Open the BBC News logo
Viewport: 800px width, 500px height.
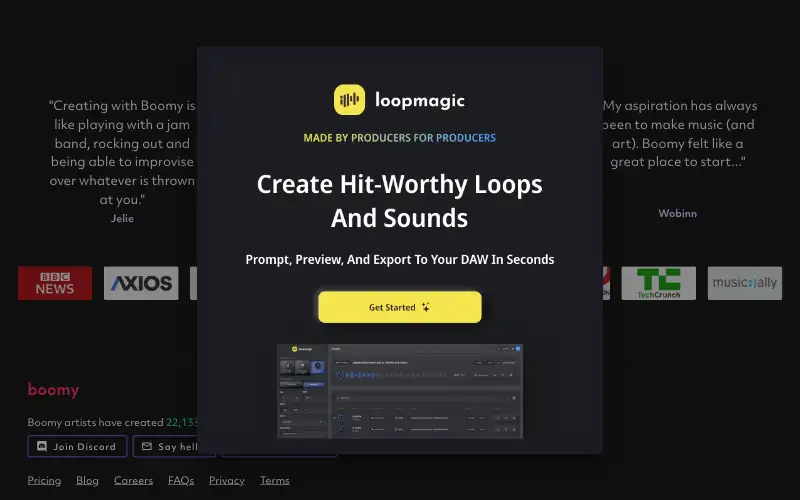pyautogui.click(x=55, y=283)
